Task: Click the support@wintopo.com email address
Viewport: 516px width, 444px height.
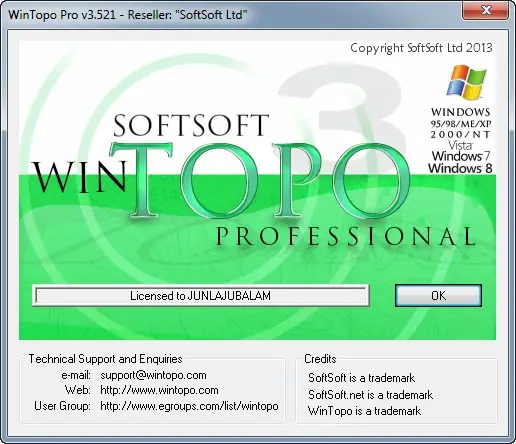Action: [x=153, y=375]
